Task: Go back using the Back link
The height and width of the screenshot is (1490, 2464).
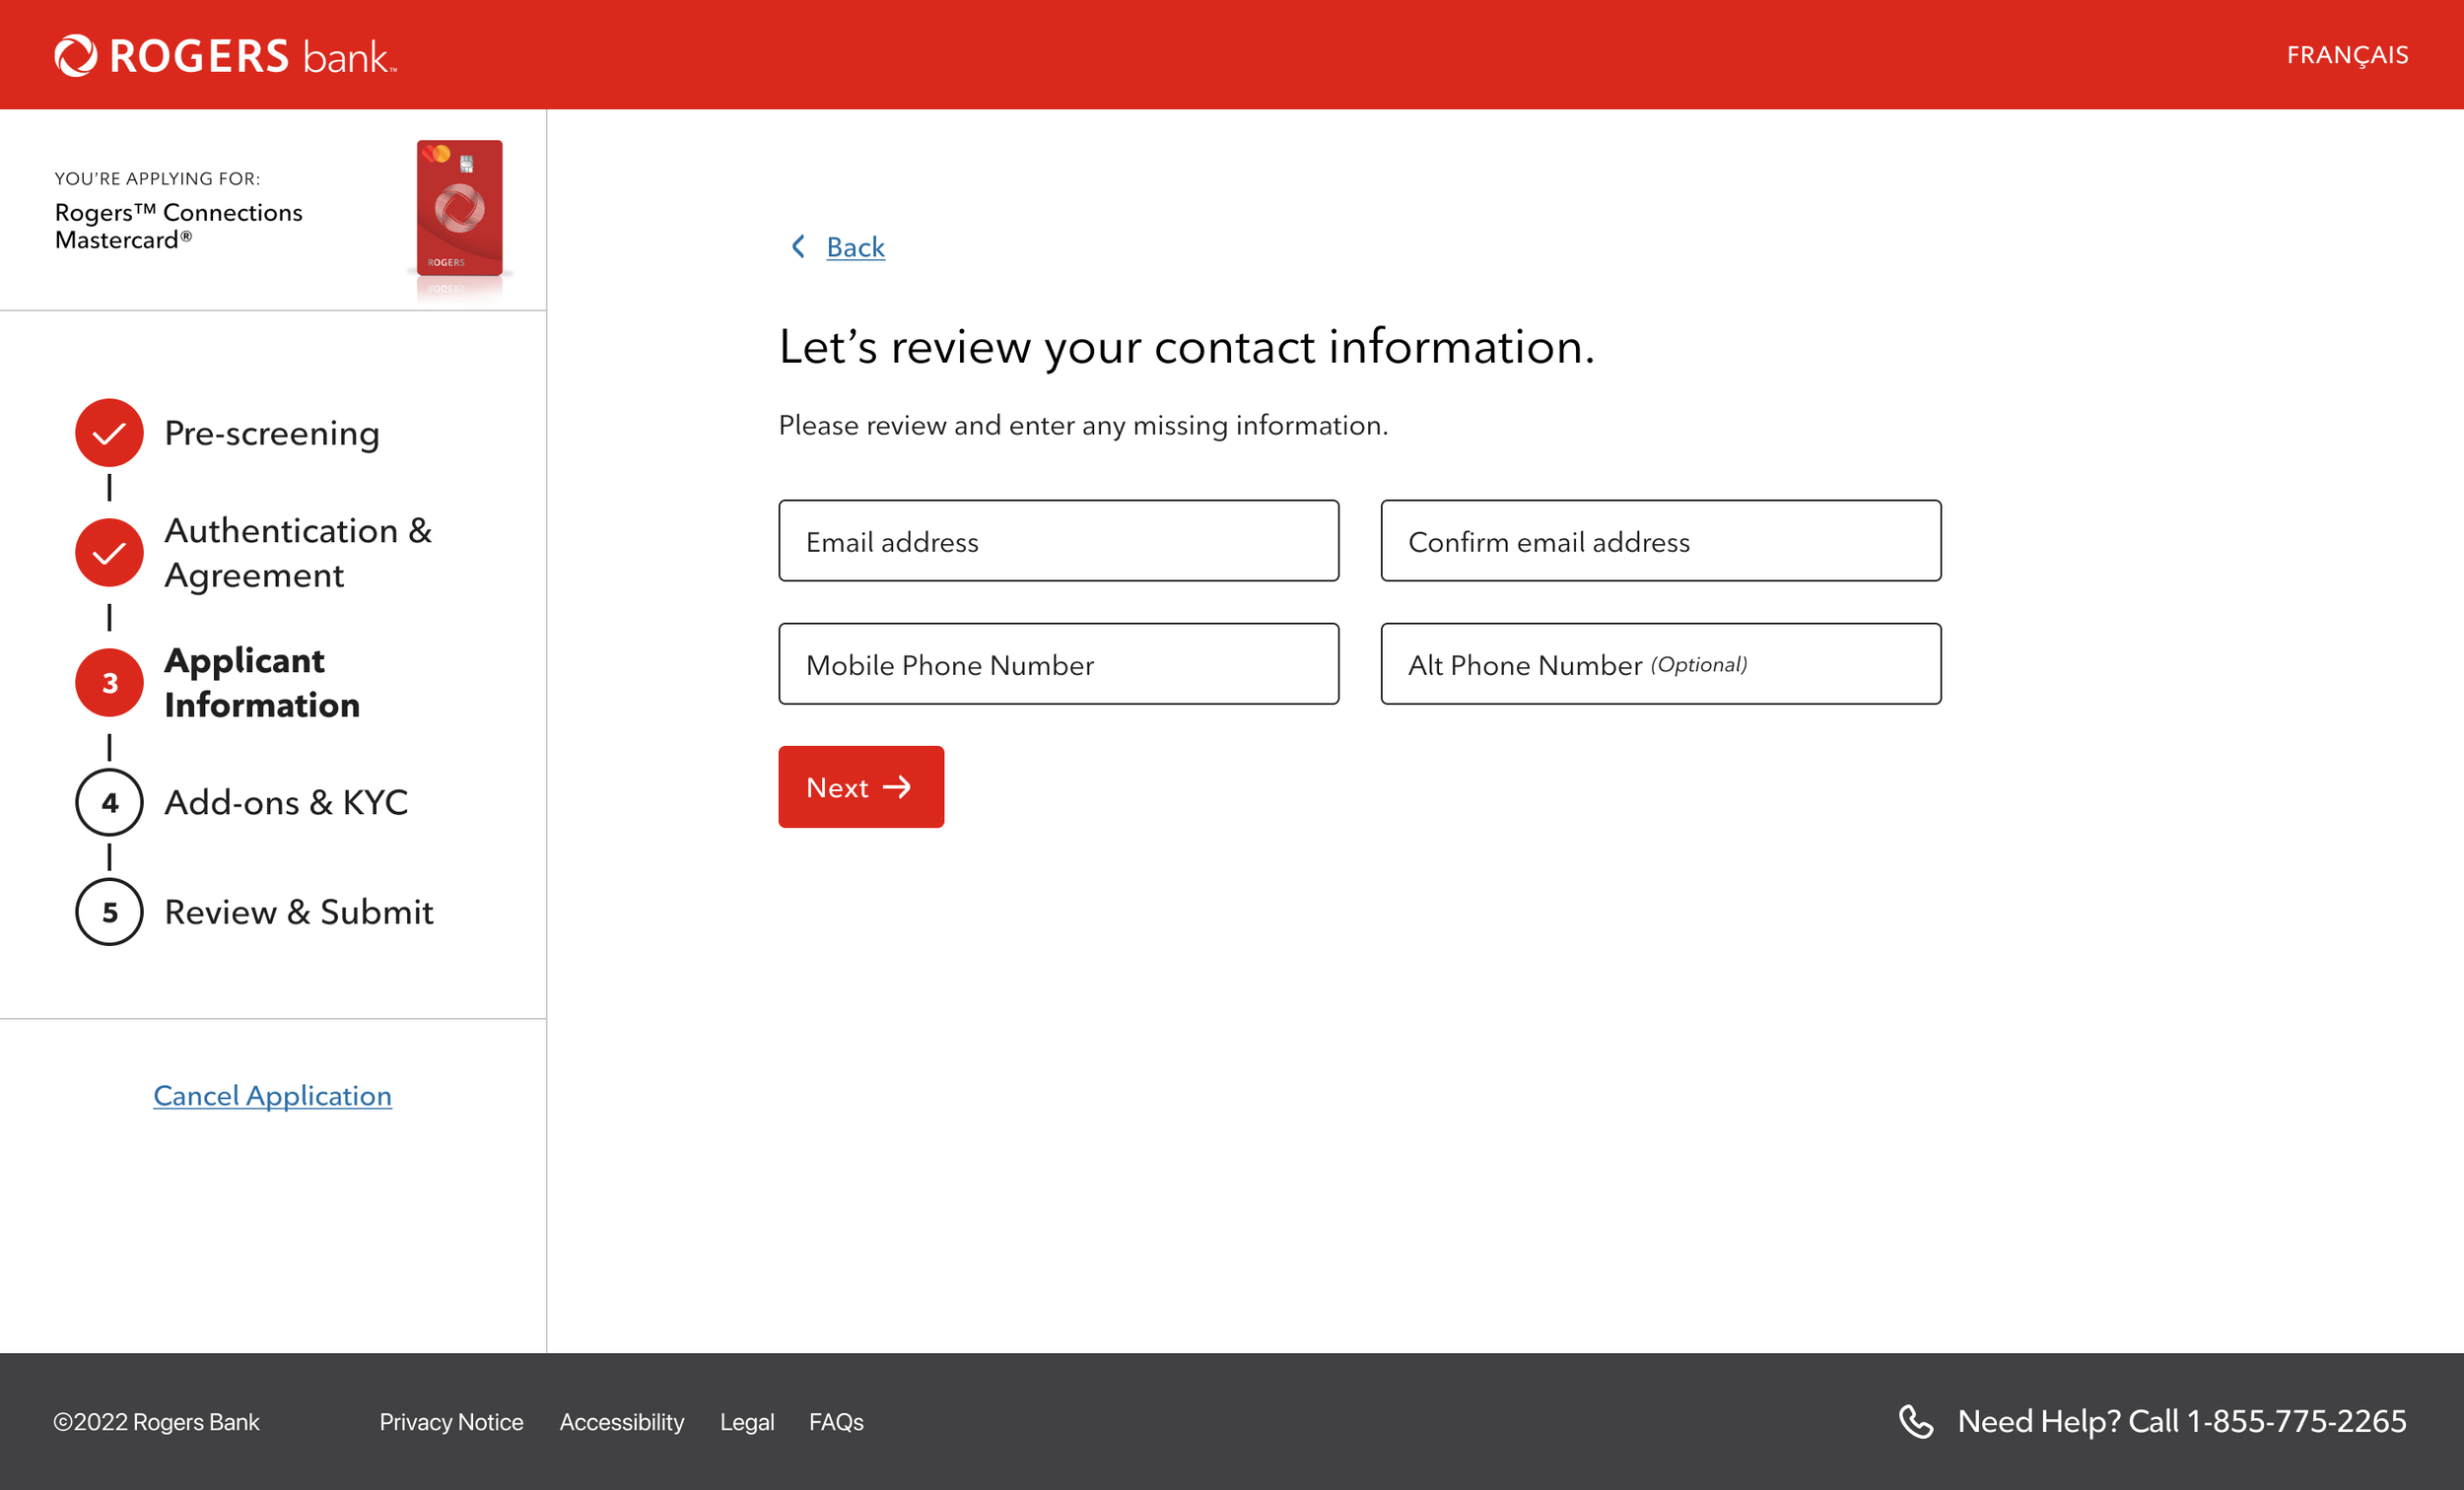Action: coord(855,247)
